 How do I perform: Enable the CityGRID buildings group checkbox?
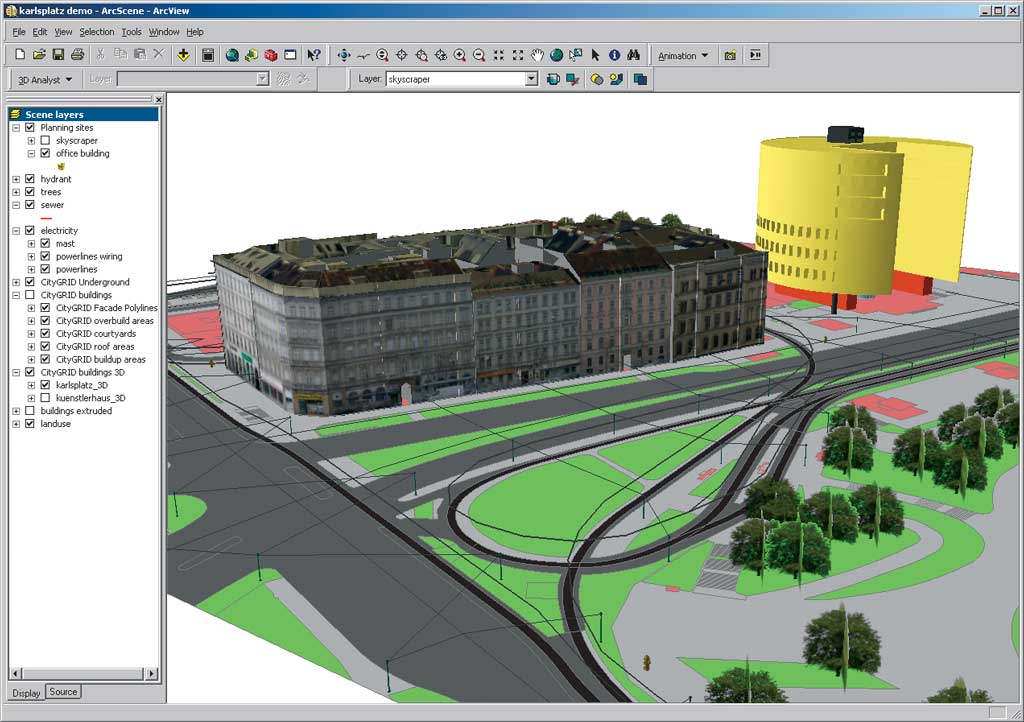(29, 295)
